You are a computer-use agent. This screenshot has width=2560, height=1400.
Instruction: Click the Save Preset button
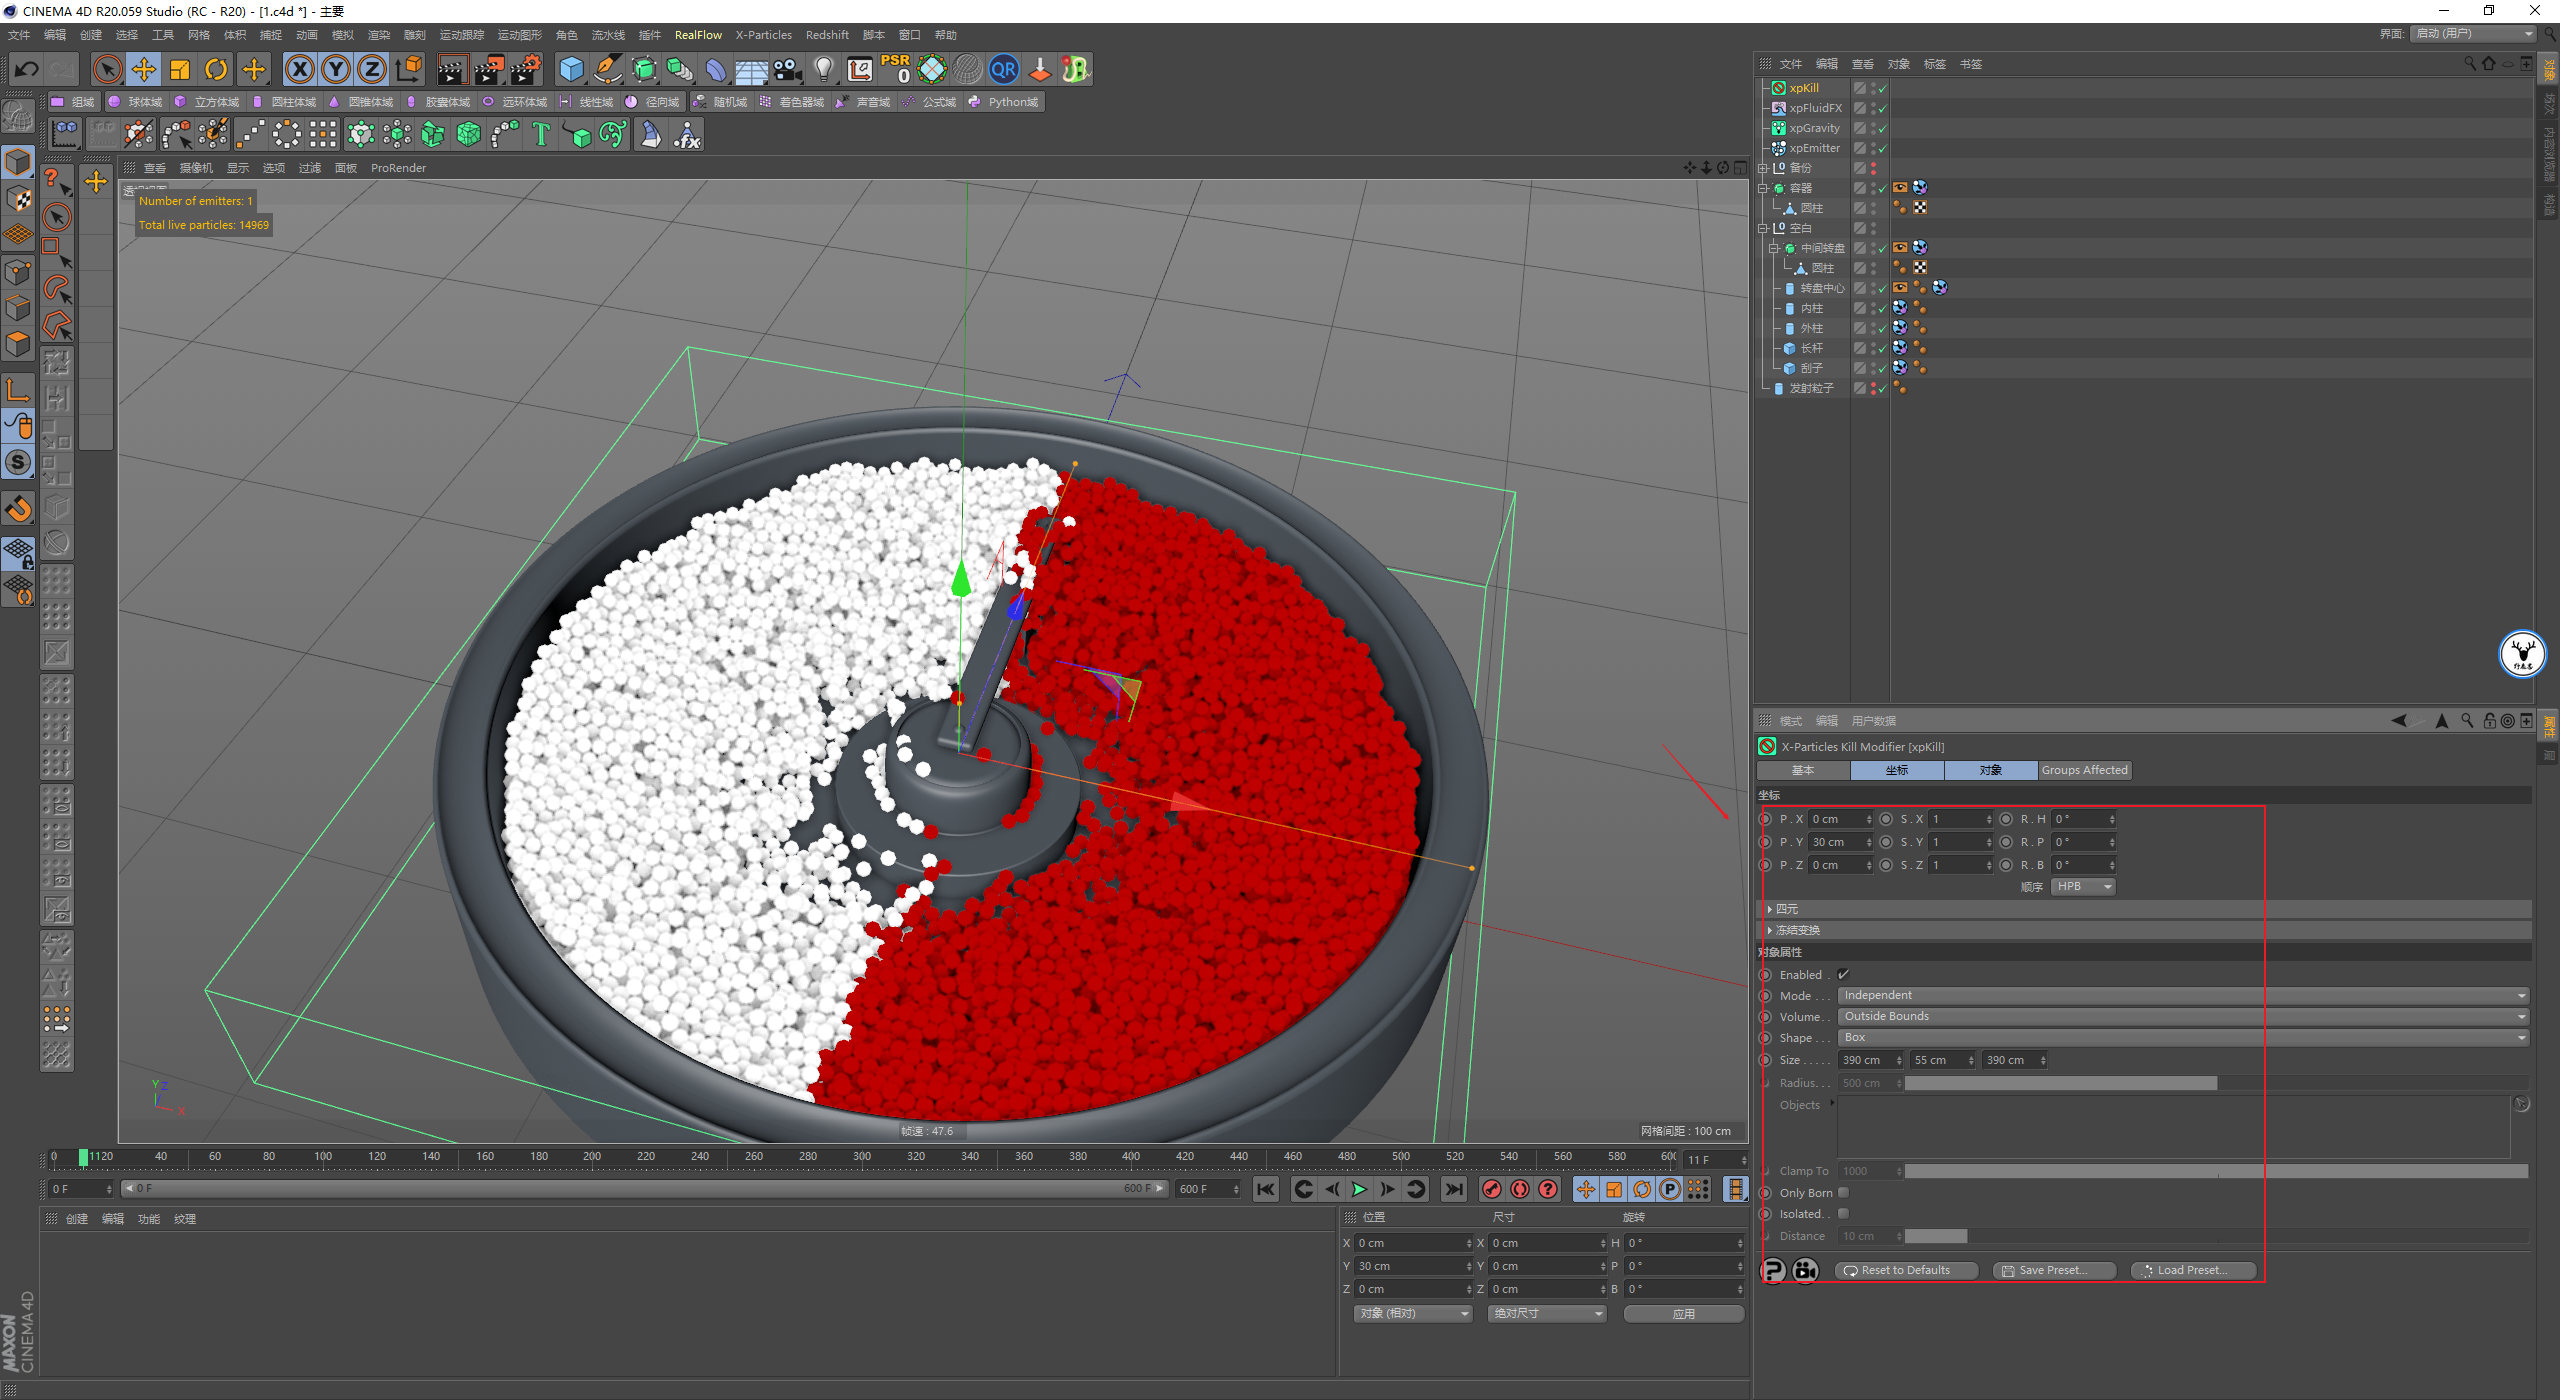(2053, 1270)
